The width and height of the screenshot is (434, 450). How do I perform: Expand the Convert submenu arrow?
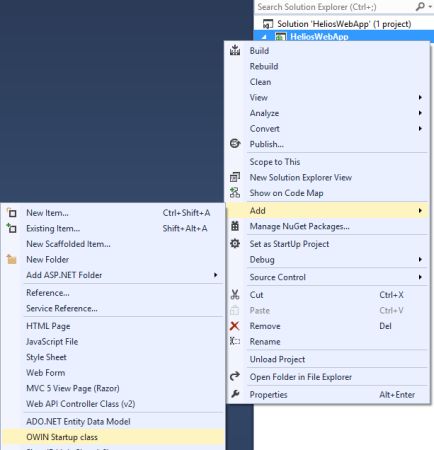[420, 128]
